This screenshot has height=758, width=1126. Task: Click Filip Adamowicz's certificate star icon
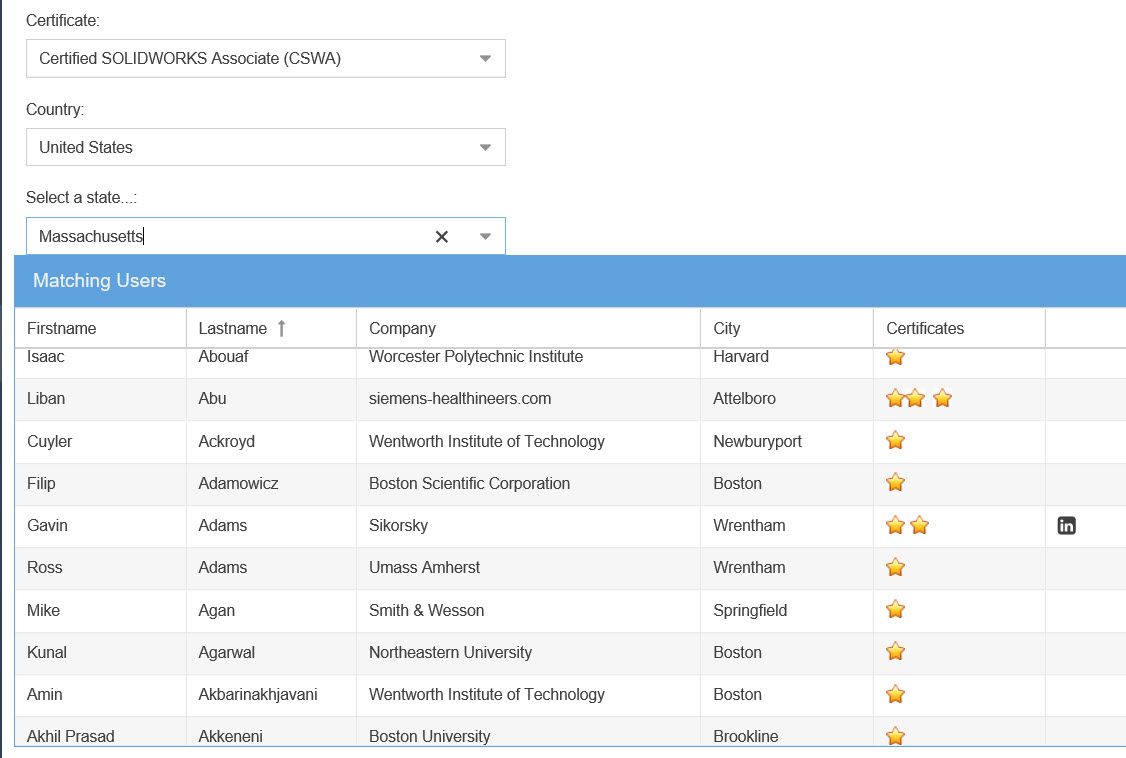(x=895, y=483)
